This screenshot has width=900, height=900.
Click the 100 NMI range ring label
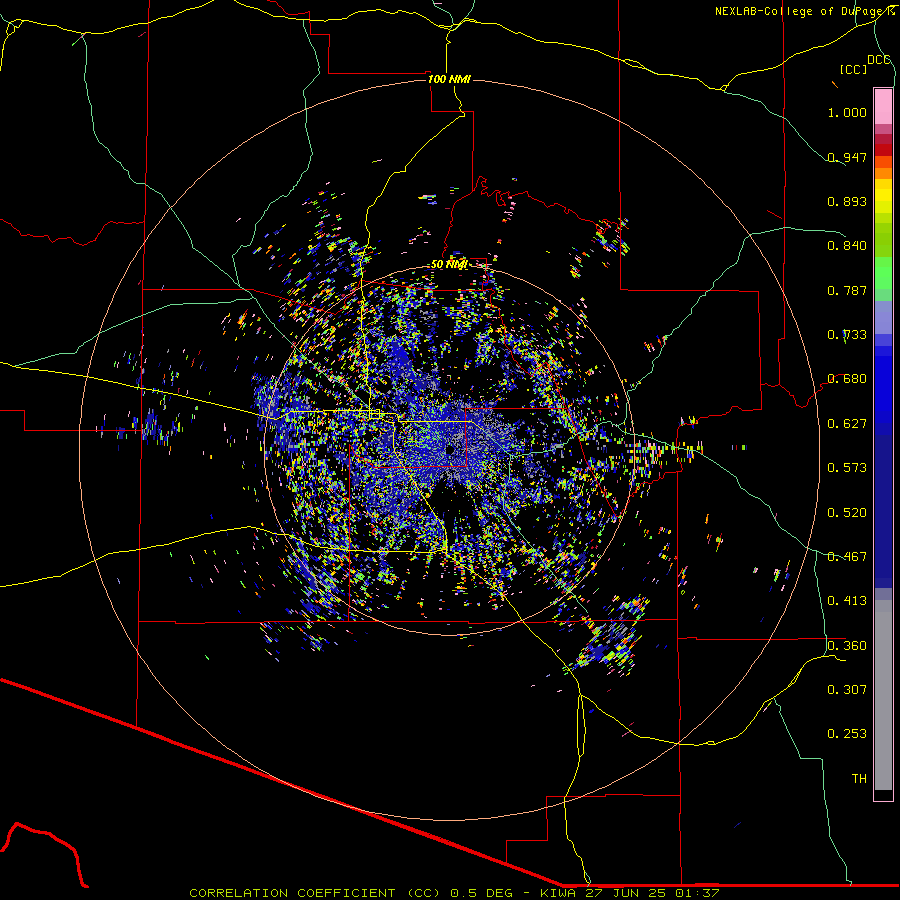pyautogui.click(x=449, y=79)
